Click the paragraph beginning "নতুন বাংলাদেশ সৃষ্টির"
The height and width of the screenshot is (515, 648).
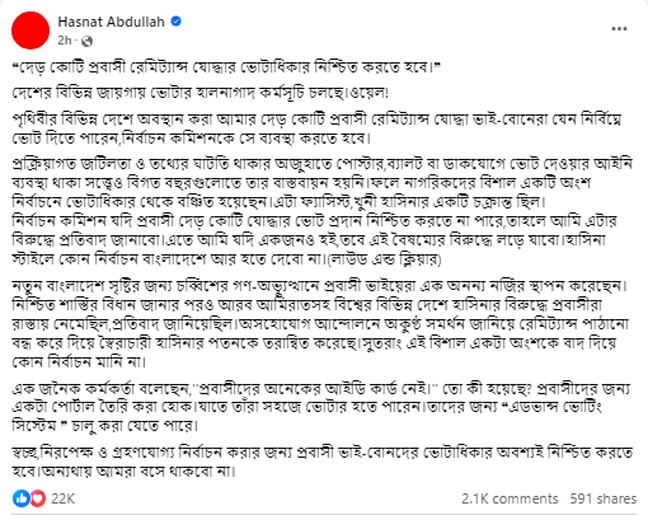click(x=321, y=324)
